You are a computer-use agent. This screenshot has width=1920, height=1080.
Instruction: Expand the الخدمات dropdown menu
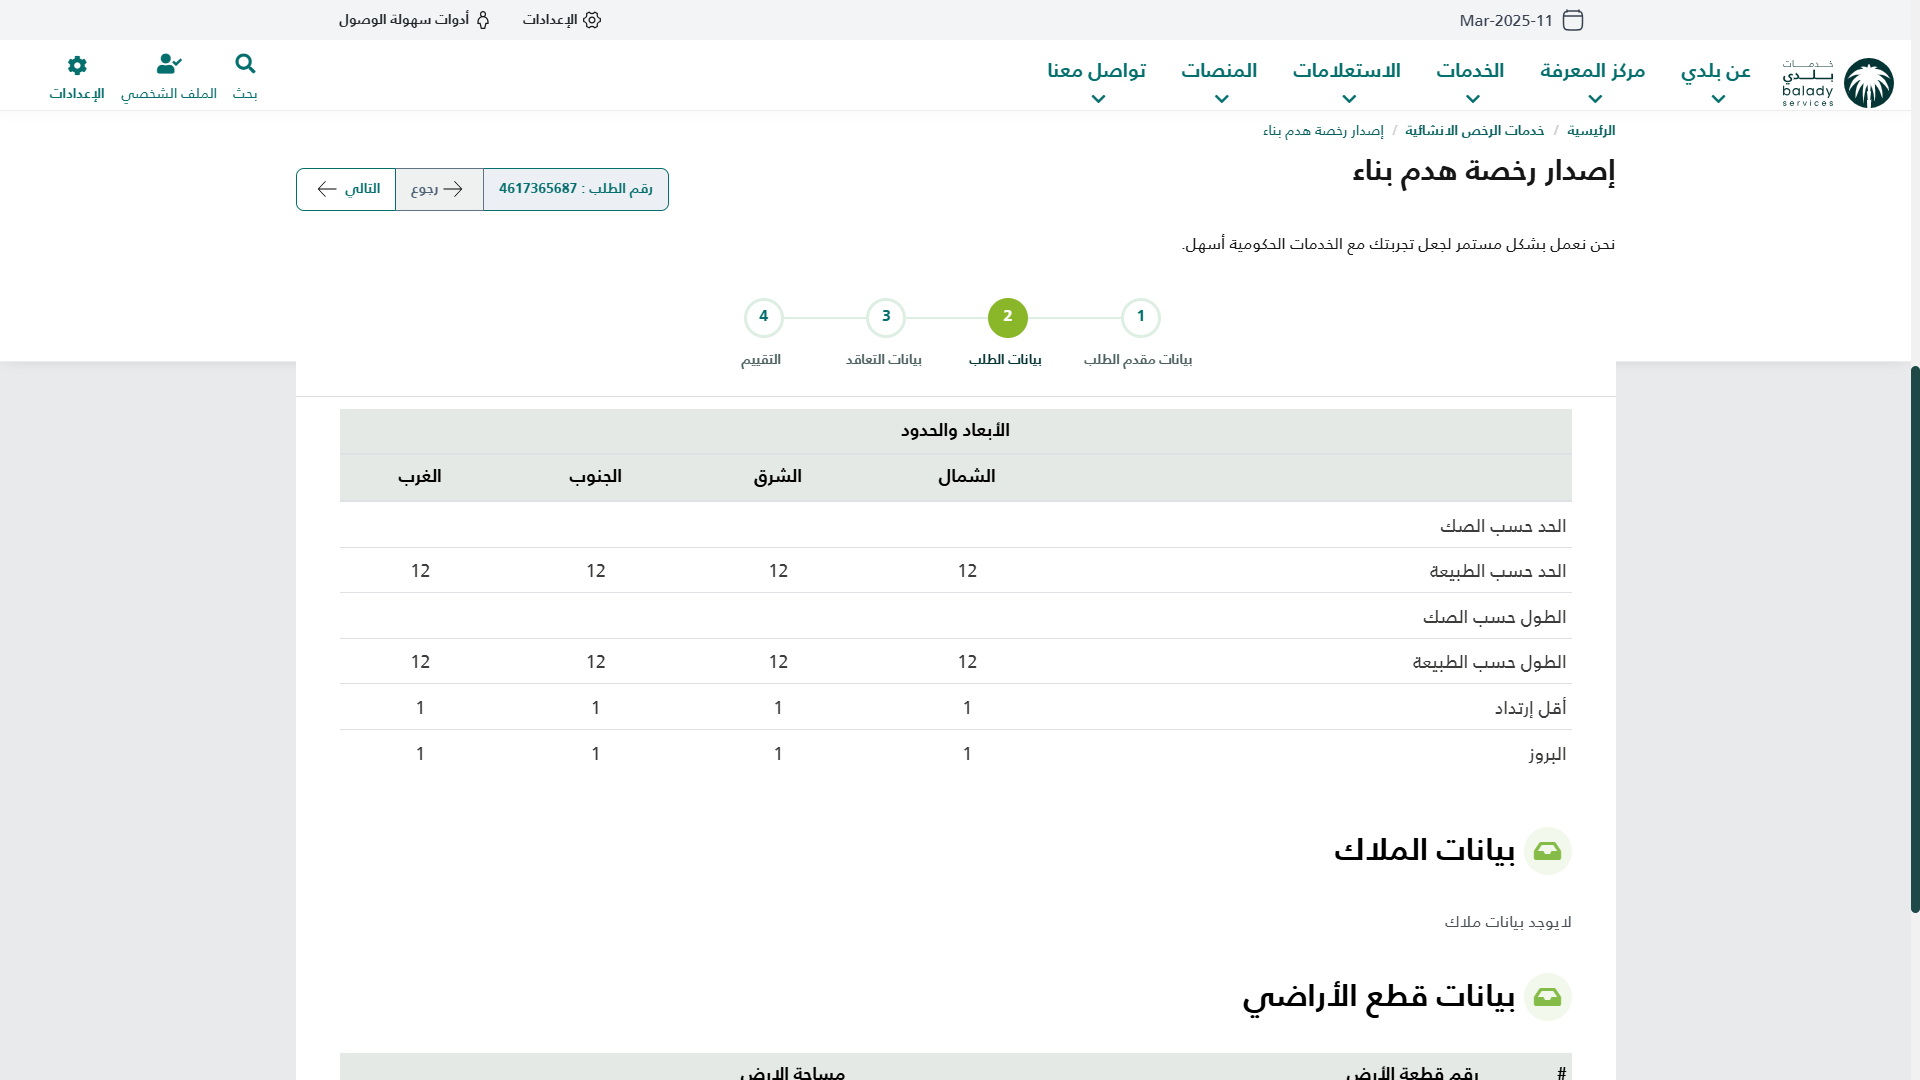click(1470, 80)
